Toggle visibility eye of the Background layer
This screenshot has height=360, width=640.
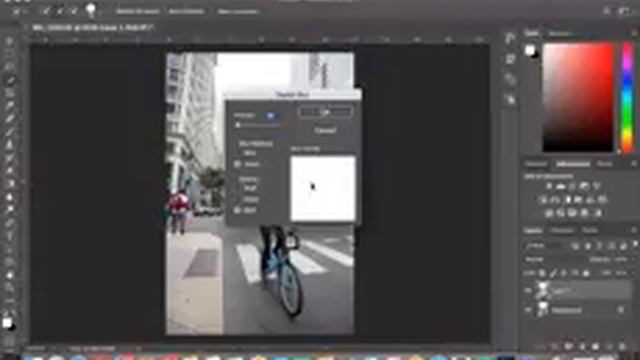coord(528,310)
